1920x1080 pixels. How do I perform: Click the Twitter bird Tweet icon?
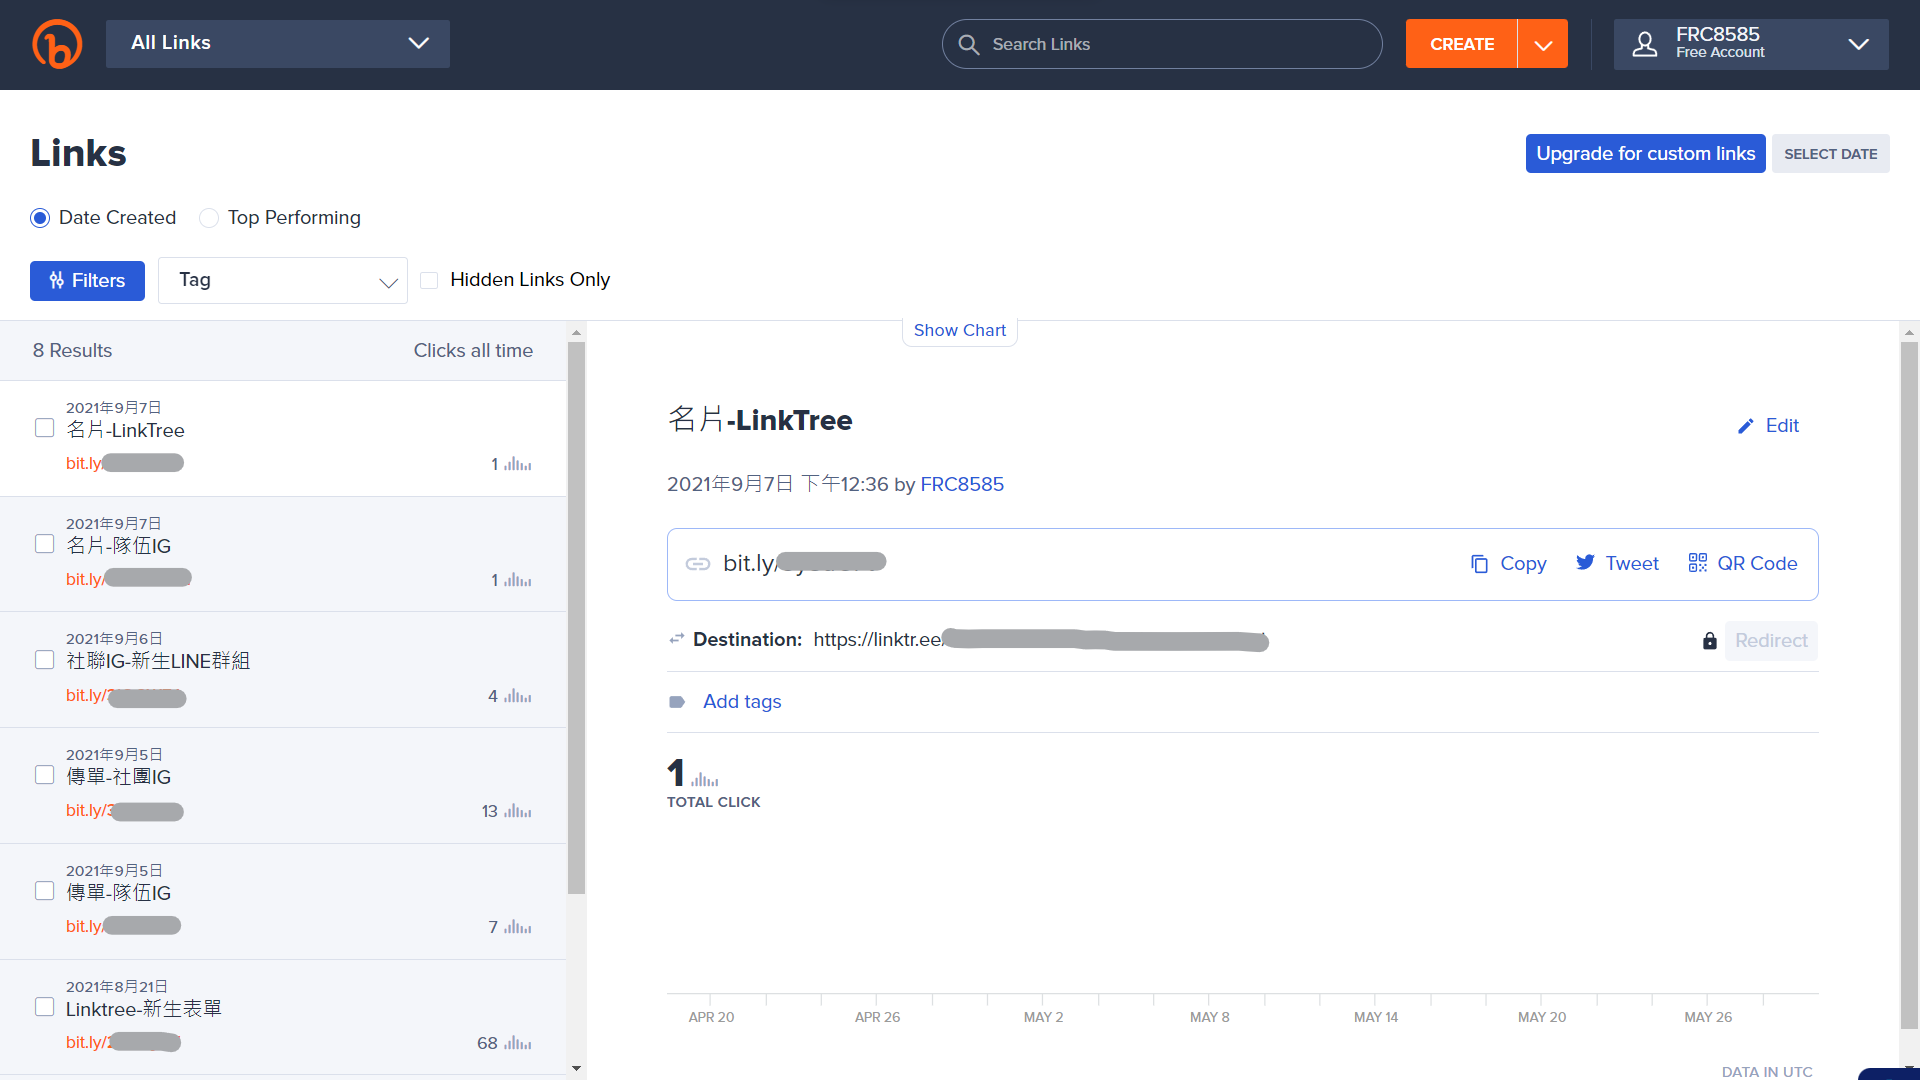coord(1585,563)
